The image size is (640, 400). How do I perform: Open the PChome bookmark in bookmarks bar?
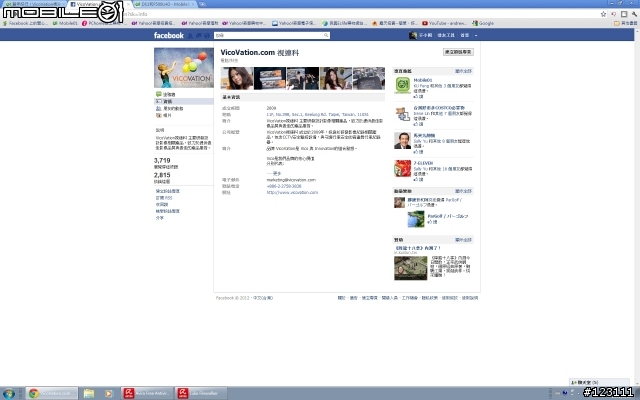point(104,23)
